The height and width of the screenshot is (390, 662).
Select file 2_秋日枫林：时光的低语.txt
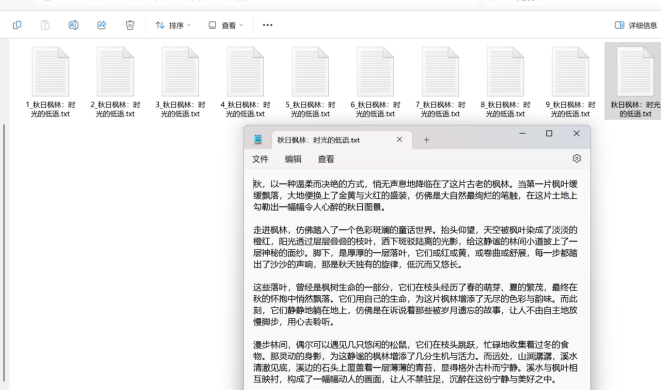115,82
